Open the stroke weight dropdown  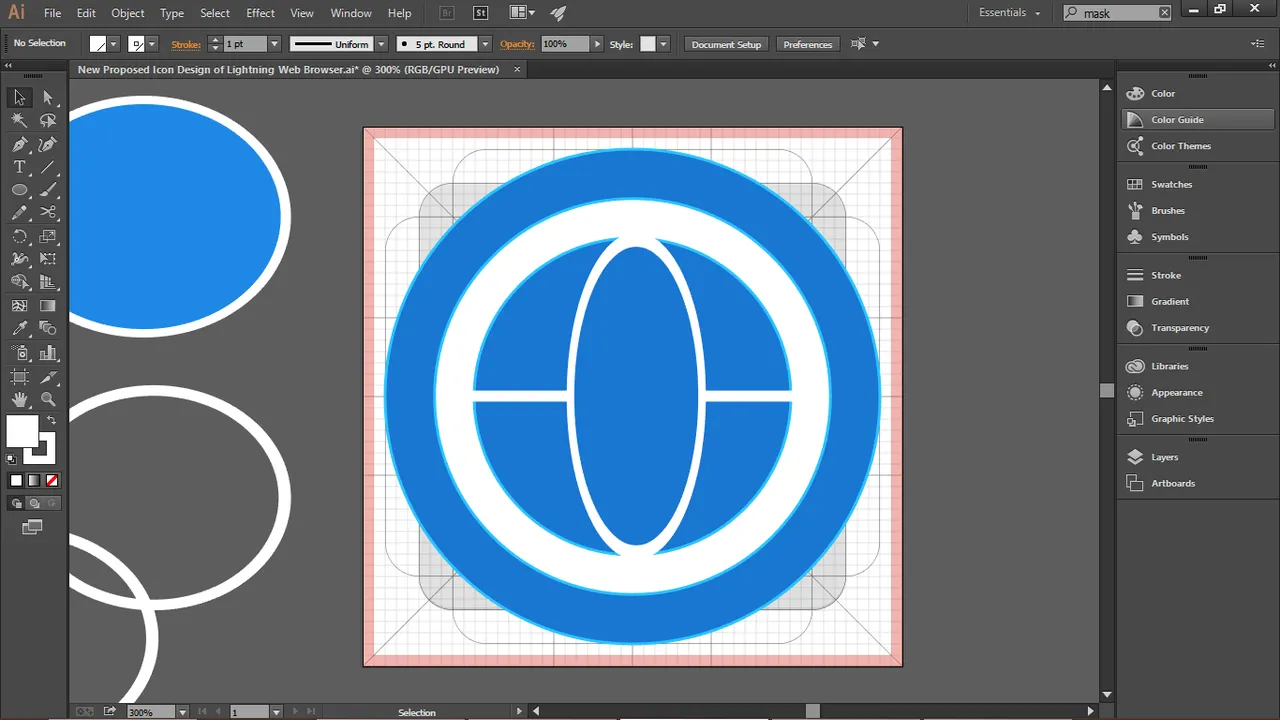coord(274,44)
